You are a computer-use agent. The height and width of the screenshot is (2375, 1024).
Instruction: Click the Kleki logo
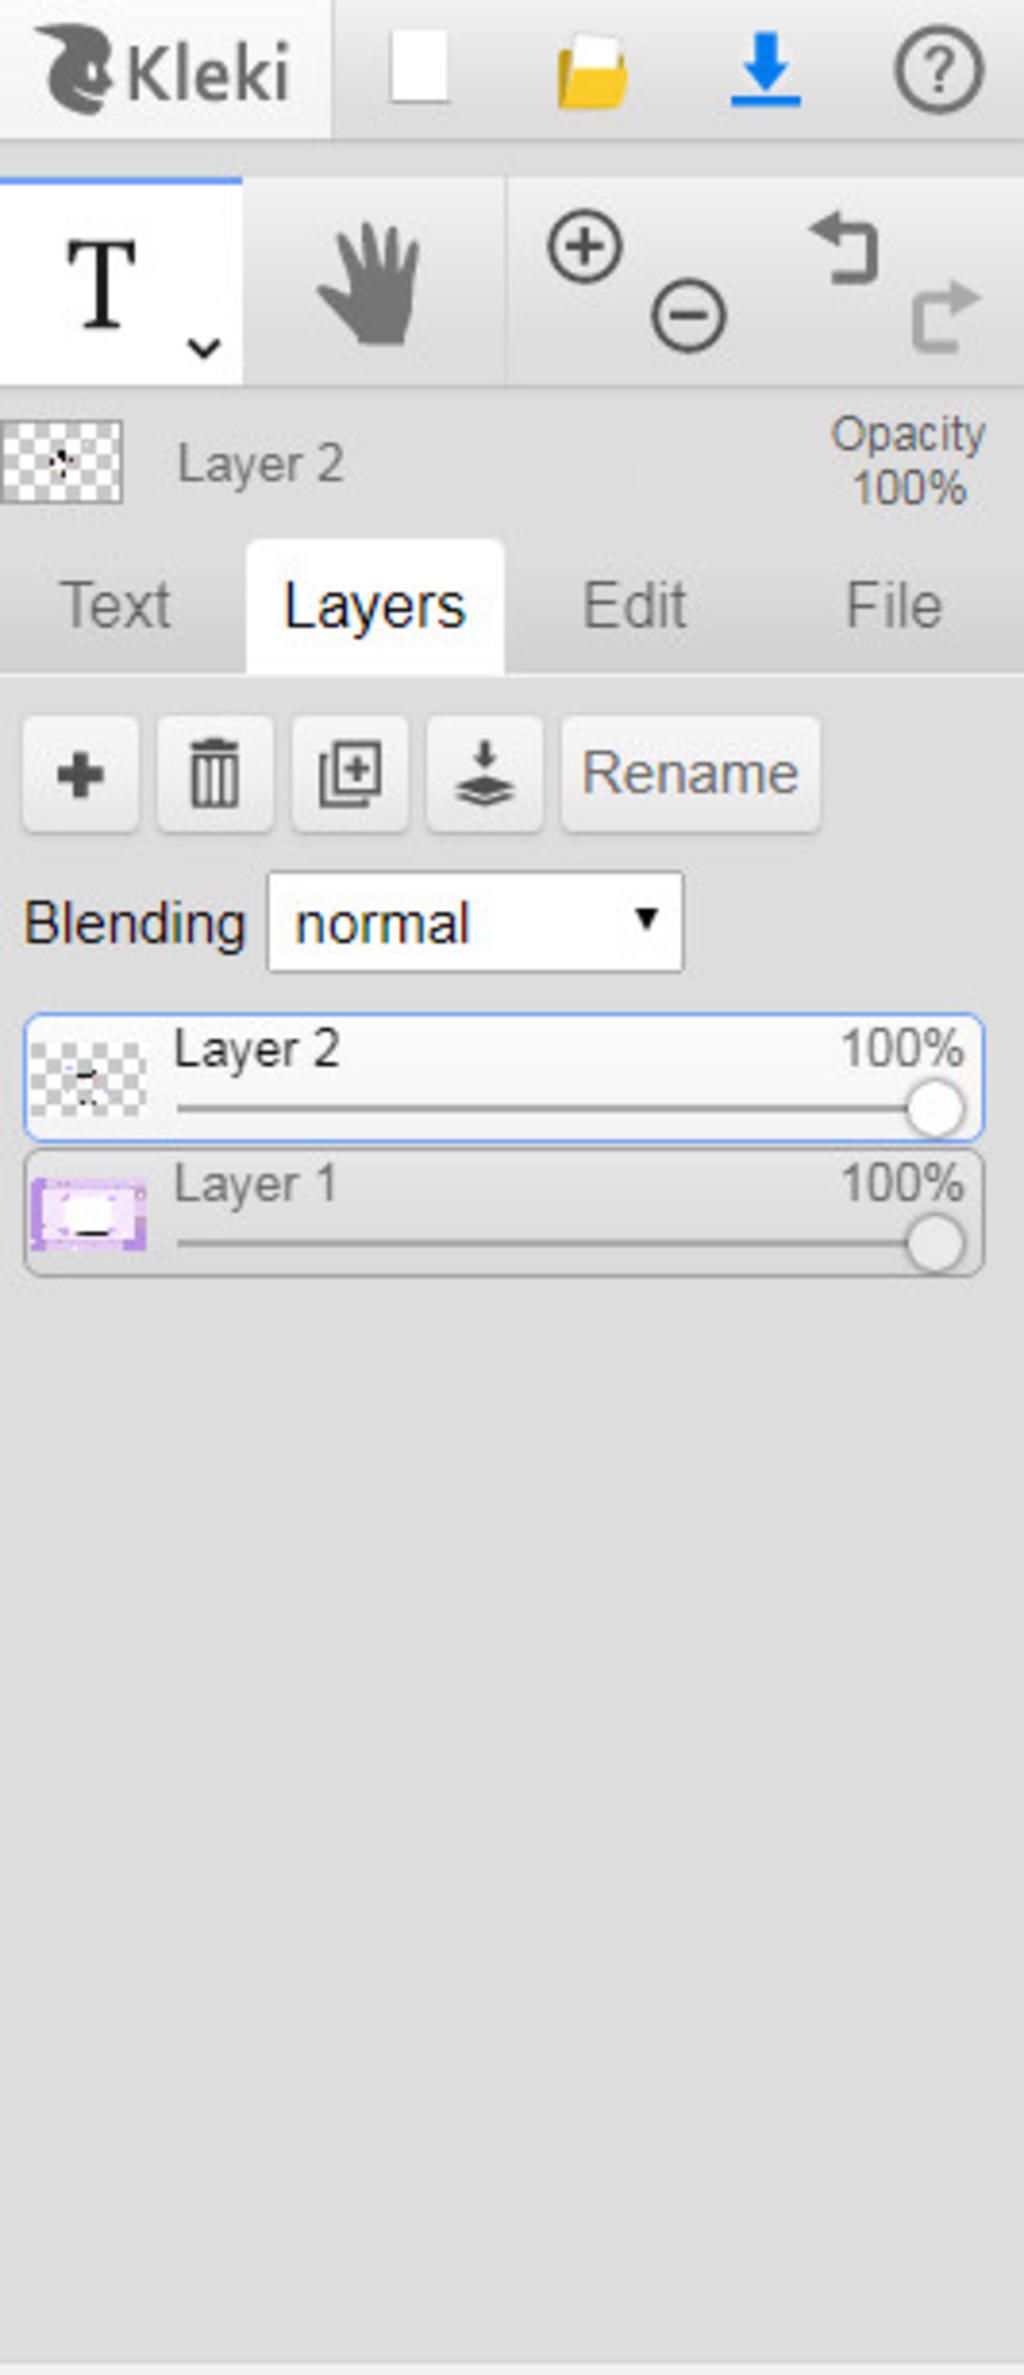tap(165, 69)
